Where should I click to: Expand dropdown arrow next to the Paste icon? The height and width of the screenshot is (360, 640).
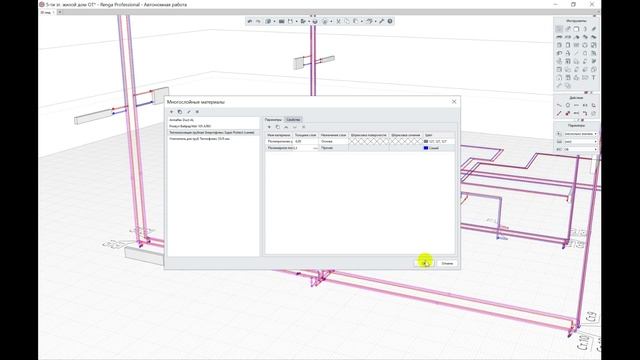pyautogui.click(x=362, y=22)
